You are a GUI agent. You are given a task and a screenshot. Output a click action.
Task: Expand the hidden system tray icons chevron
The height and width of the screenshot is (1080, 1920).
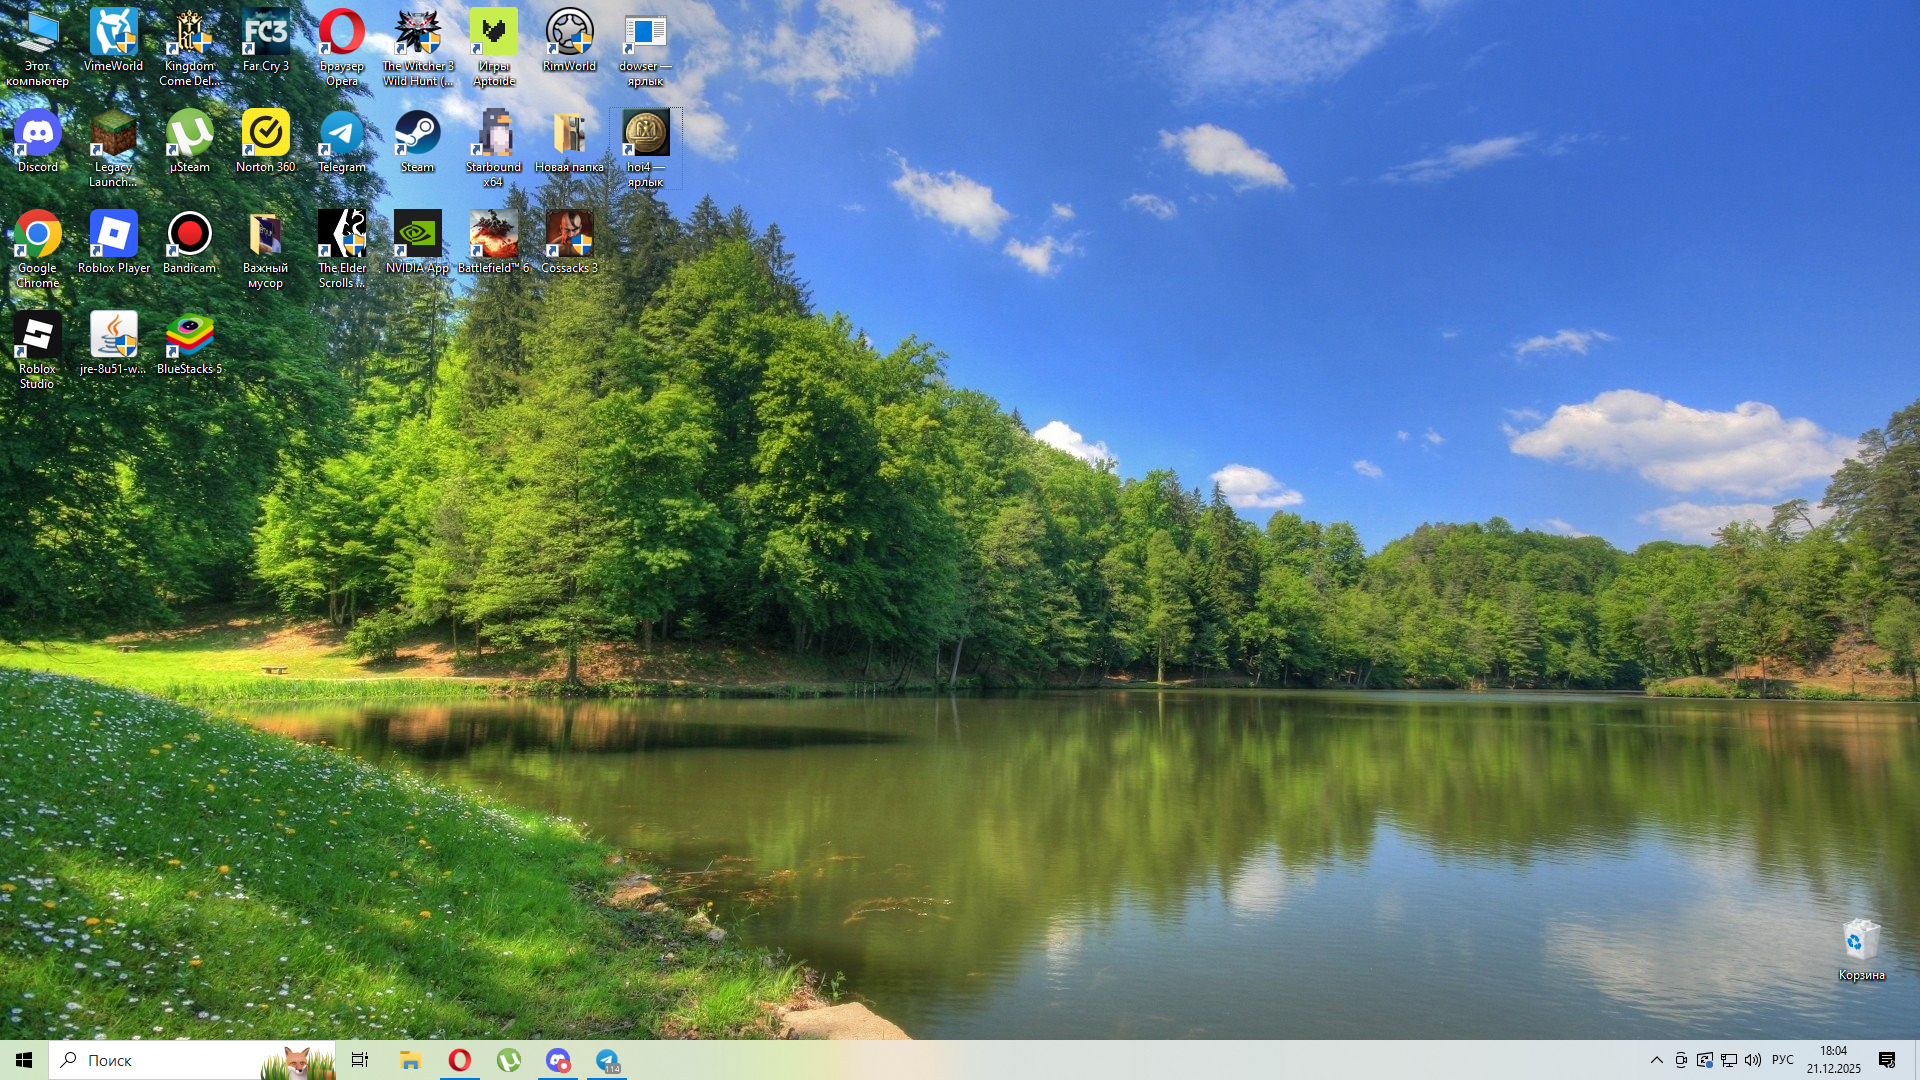1657,1060
